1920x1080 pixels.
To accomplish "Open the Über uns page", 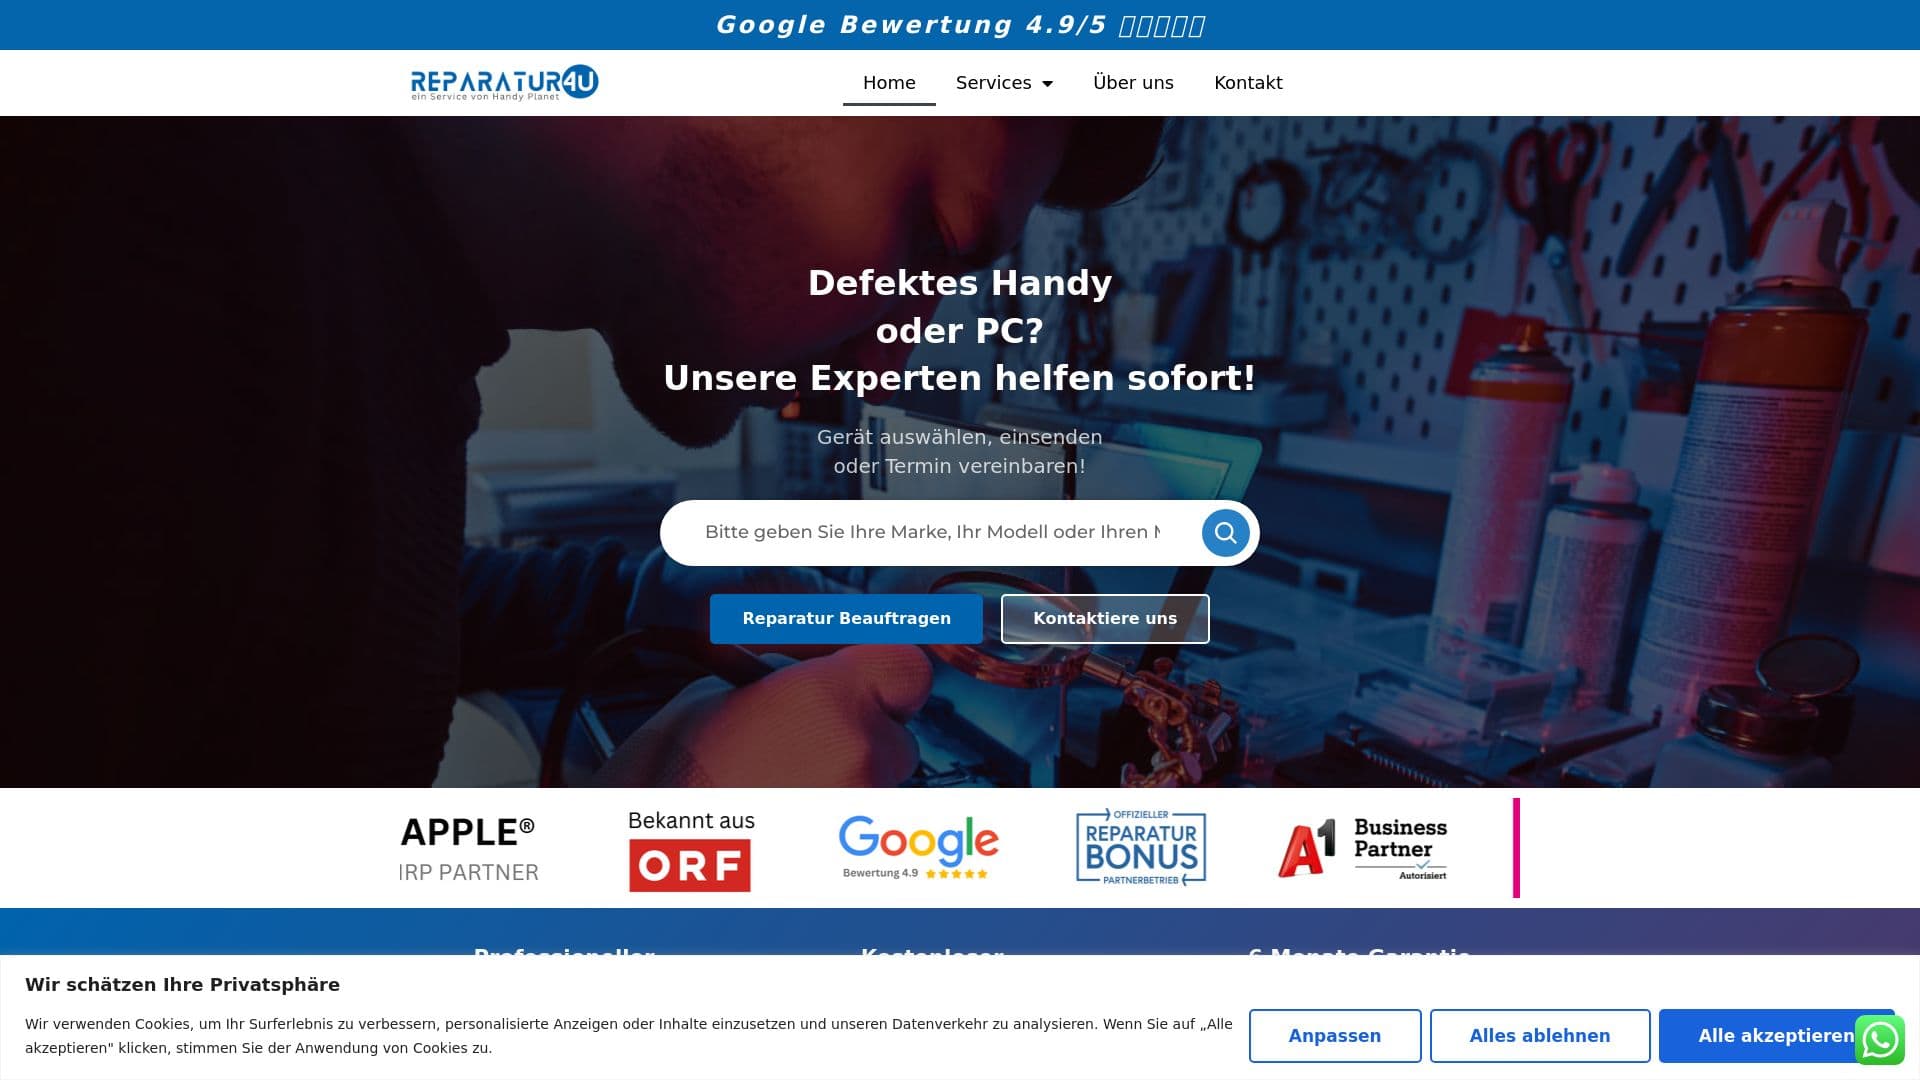I will click(x=1133, y=83).
